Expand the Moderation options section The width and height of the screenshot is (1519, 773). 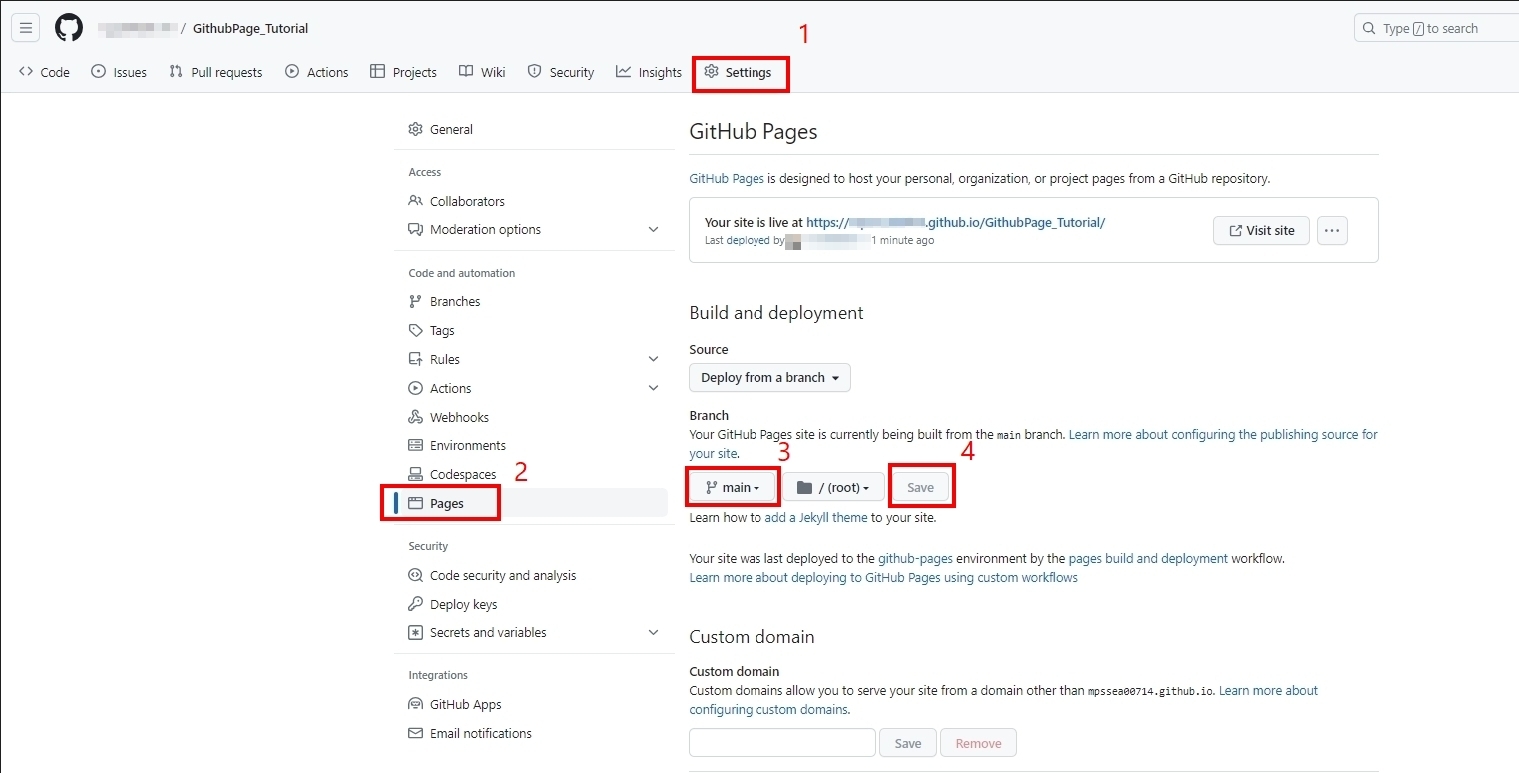(534, 229)
